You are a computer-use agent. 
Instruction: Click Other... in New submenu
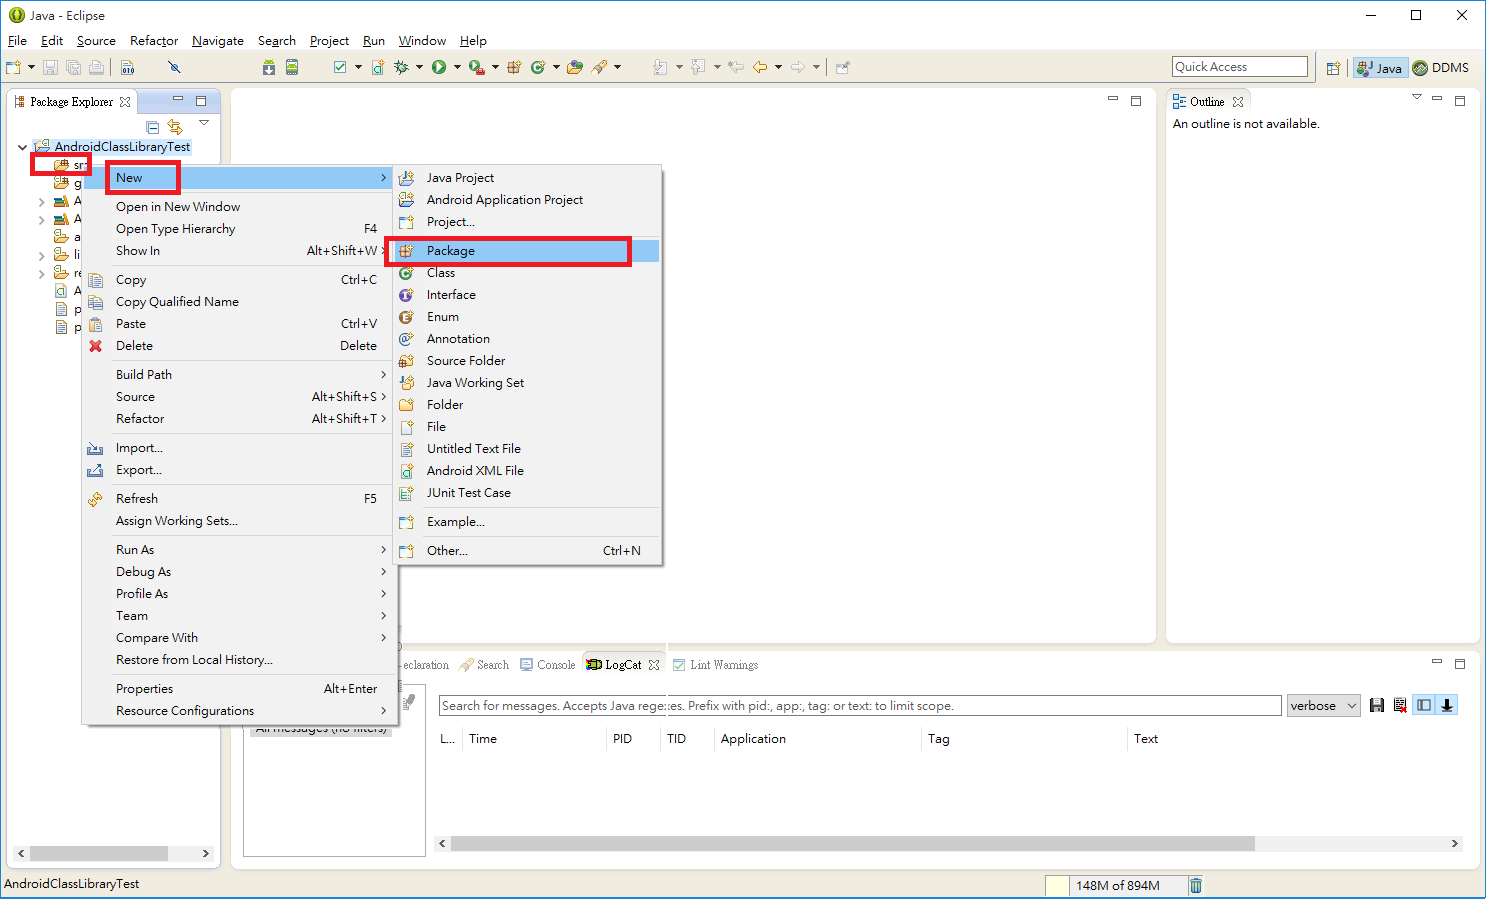(528, 551)
